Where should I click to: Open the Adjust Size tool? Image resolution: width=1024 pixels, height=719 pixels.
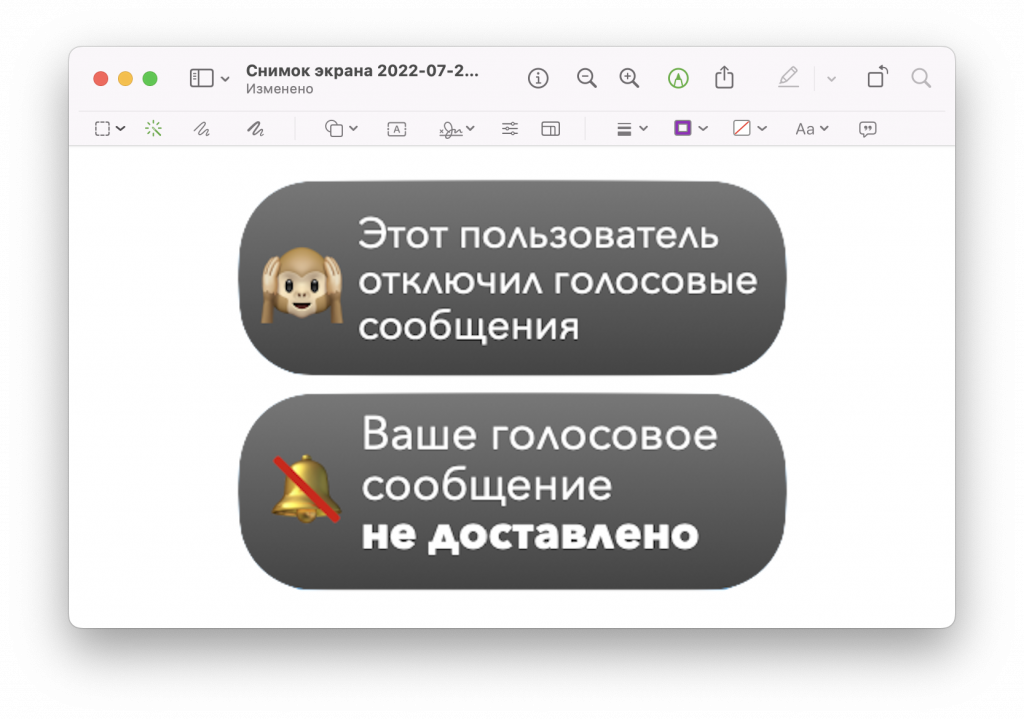pos(551,129)
